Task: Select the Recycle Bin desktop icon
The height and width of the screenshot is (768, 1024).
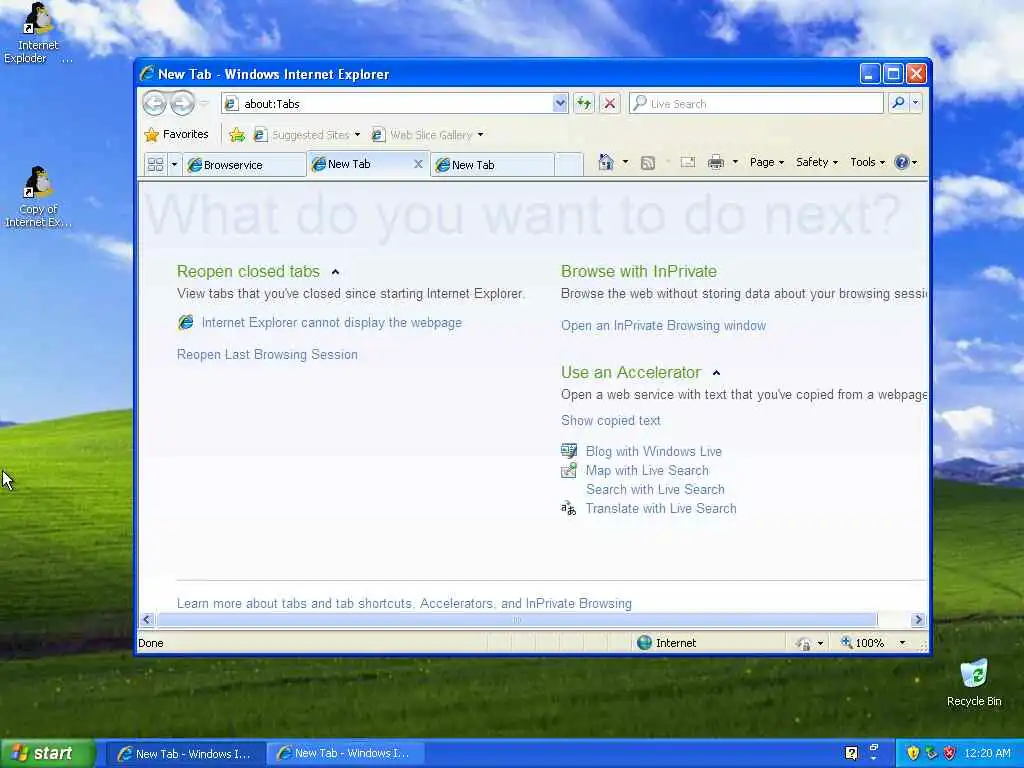Action: [974, 683]
